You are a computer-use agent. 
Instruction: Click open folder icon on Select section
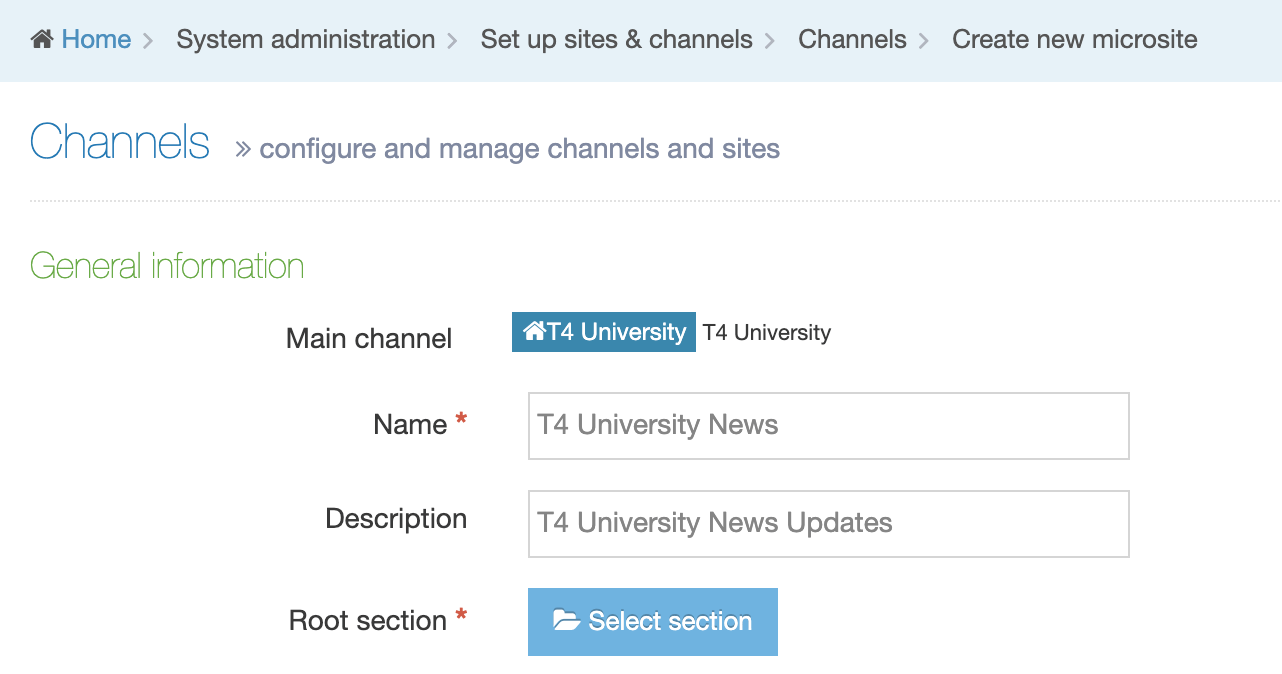(566, 621)
